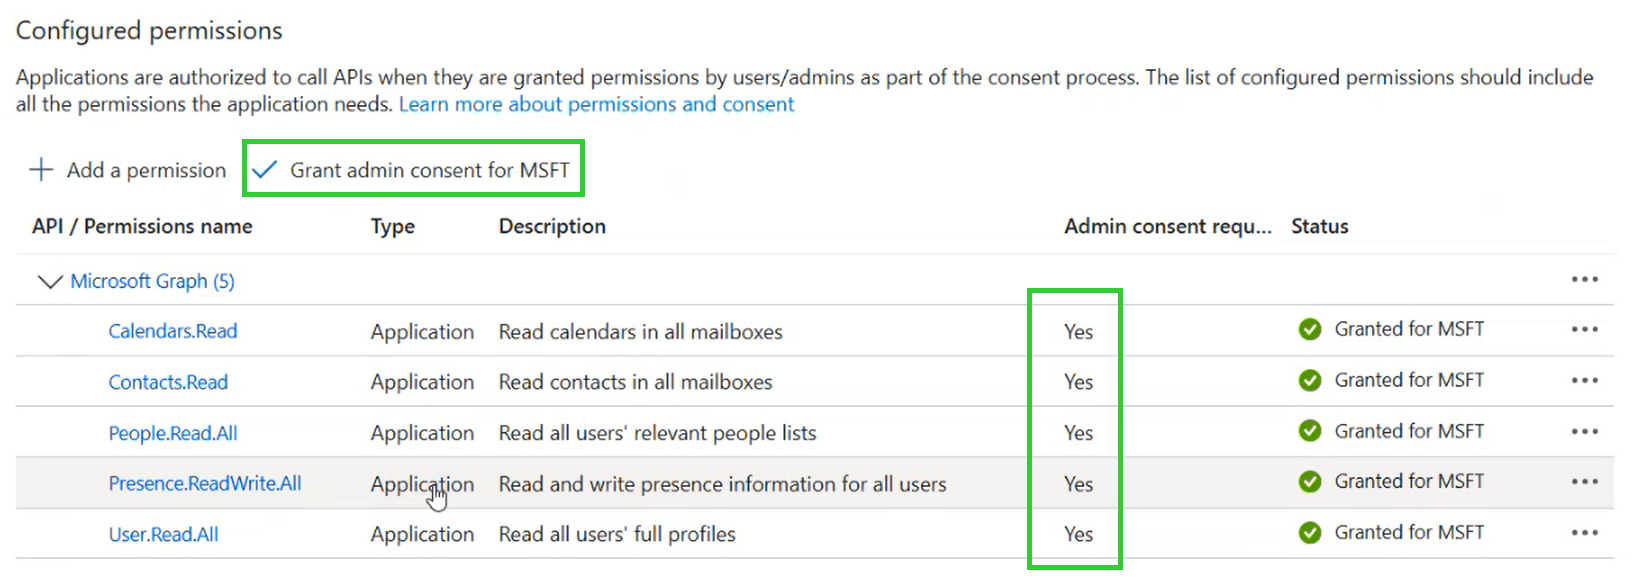Open the ellipsis menu for Contacts.Read row
The height and width of the screenshot is (583, 1643).
click(x=1584, y=381)
